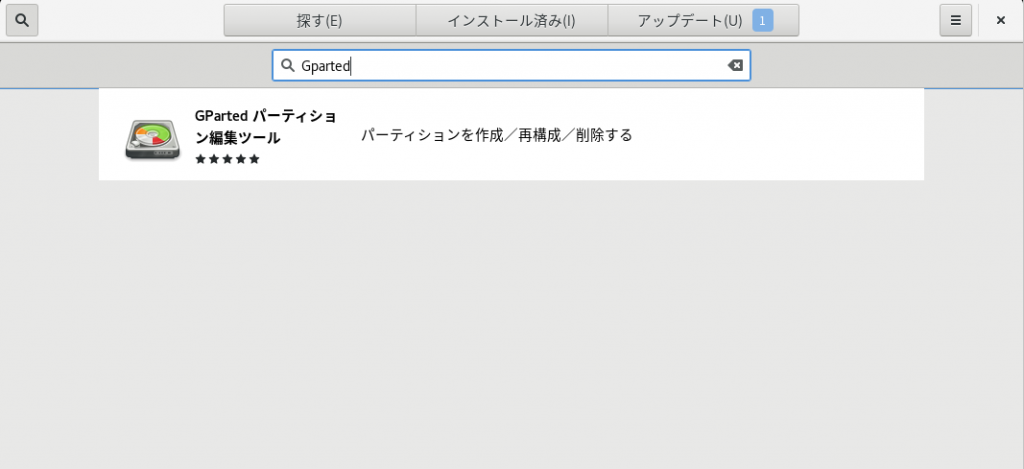Toggle the search magnifier button in header
Screen dimensions: 1024x469
(22, 20)
